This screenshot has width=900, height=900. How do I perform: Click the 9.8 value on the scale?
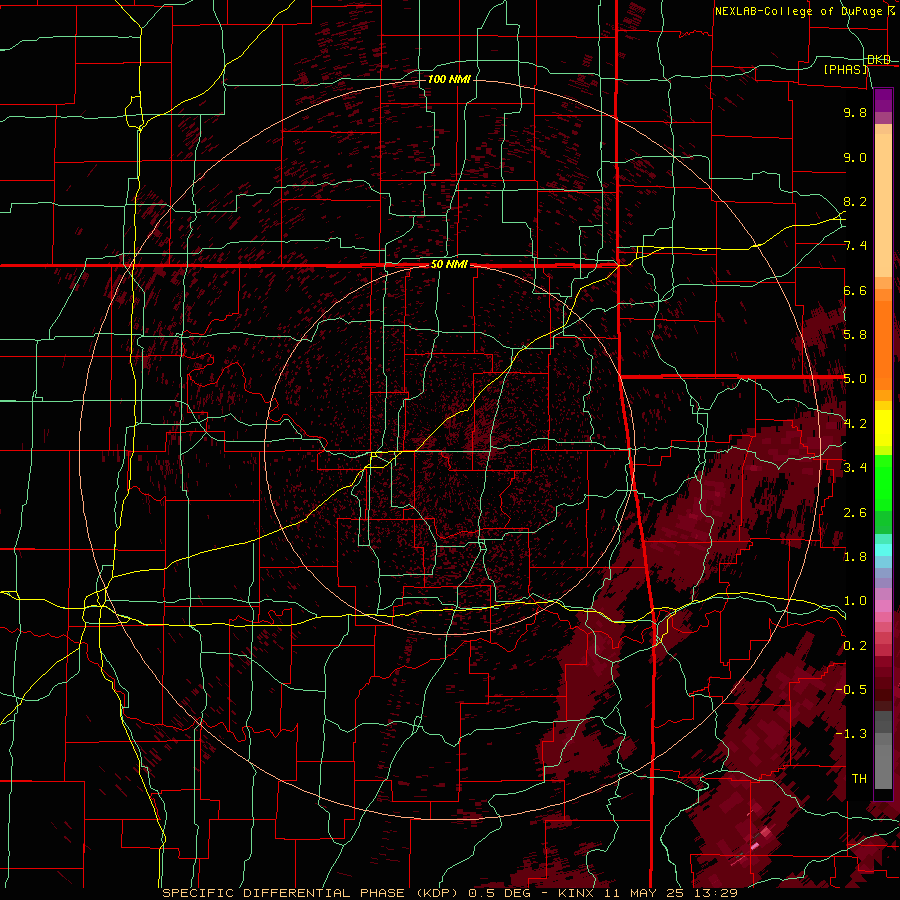[x=855, y=112]
